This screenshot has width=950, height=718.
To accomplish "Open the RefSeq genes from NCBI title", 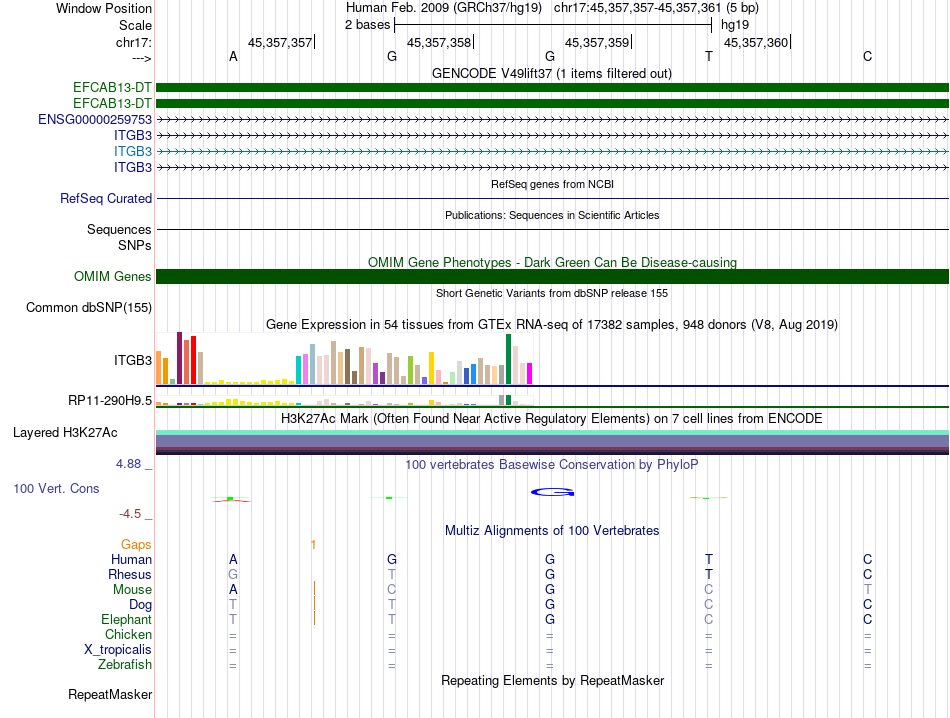I will click(x=552, y=184).
